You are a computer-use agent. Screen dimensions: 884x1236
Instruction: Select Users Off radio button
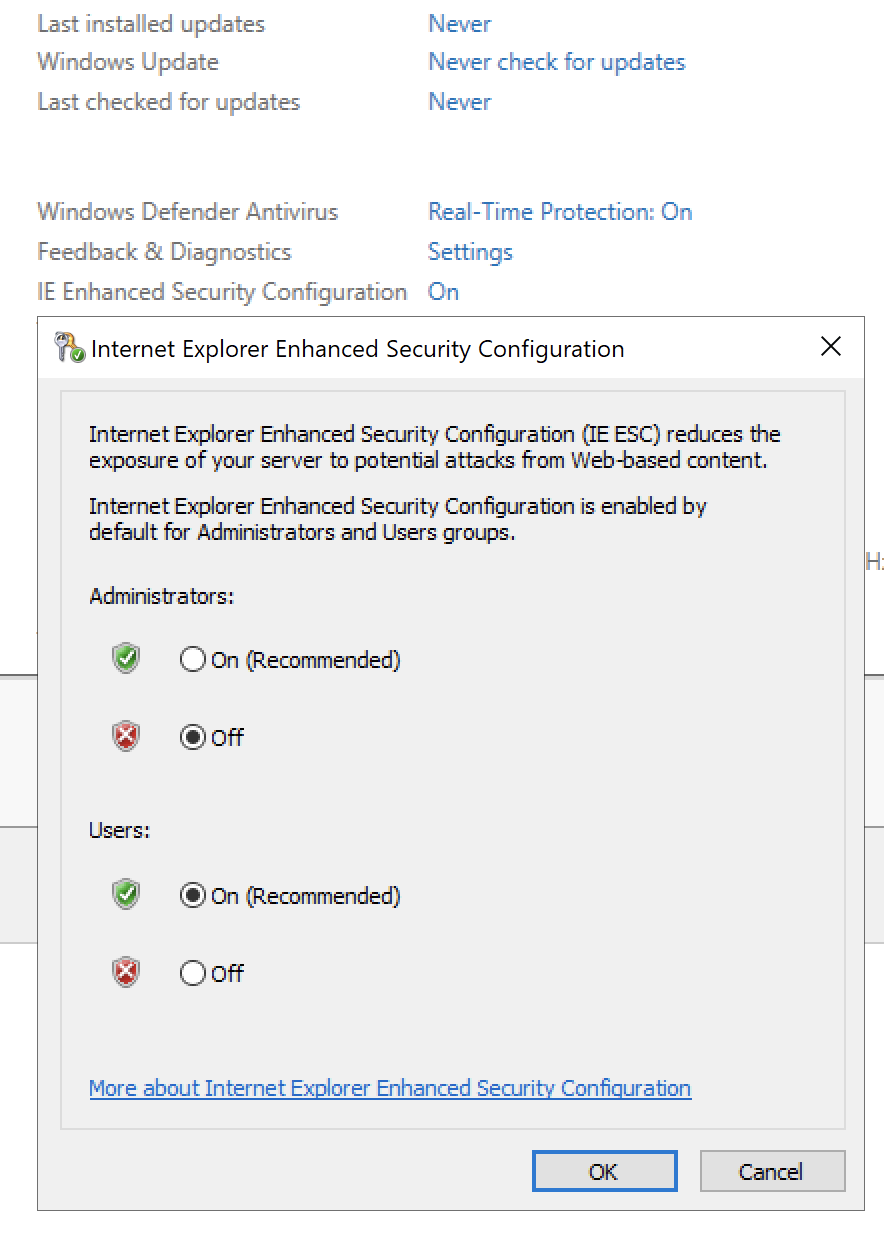pos(192,973)
